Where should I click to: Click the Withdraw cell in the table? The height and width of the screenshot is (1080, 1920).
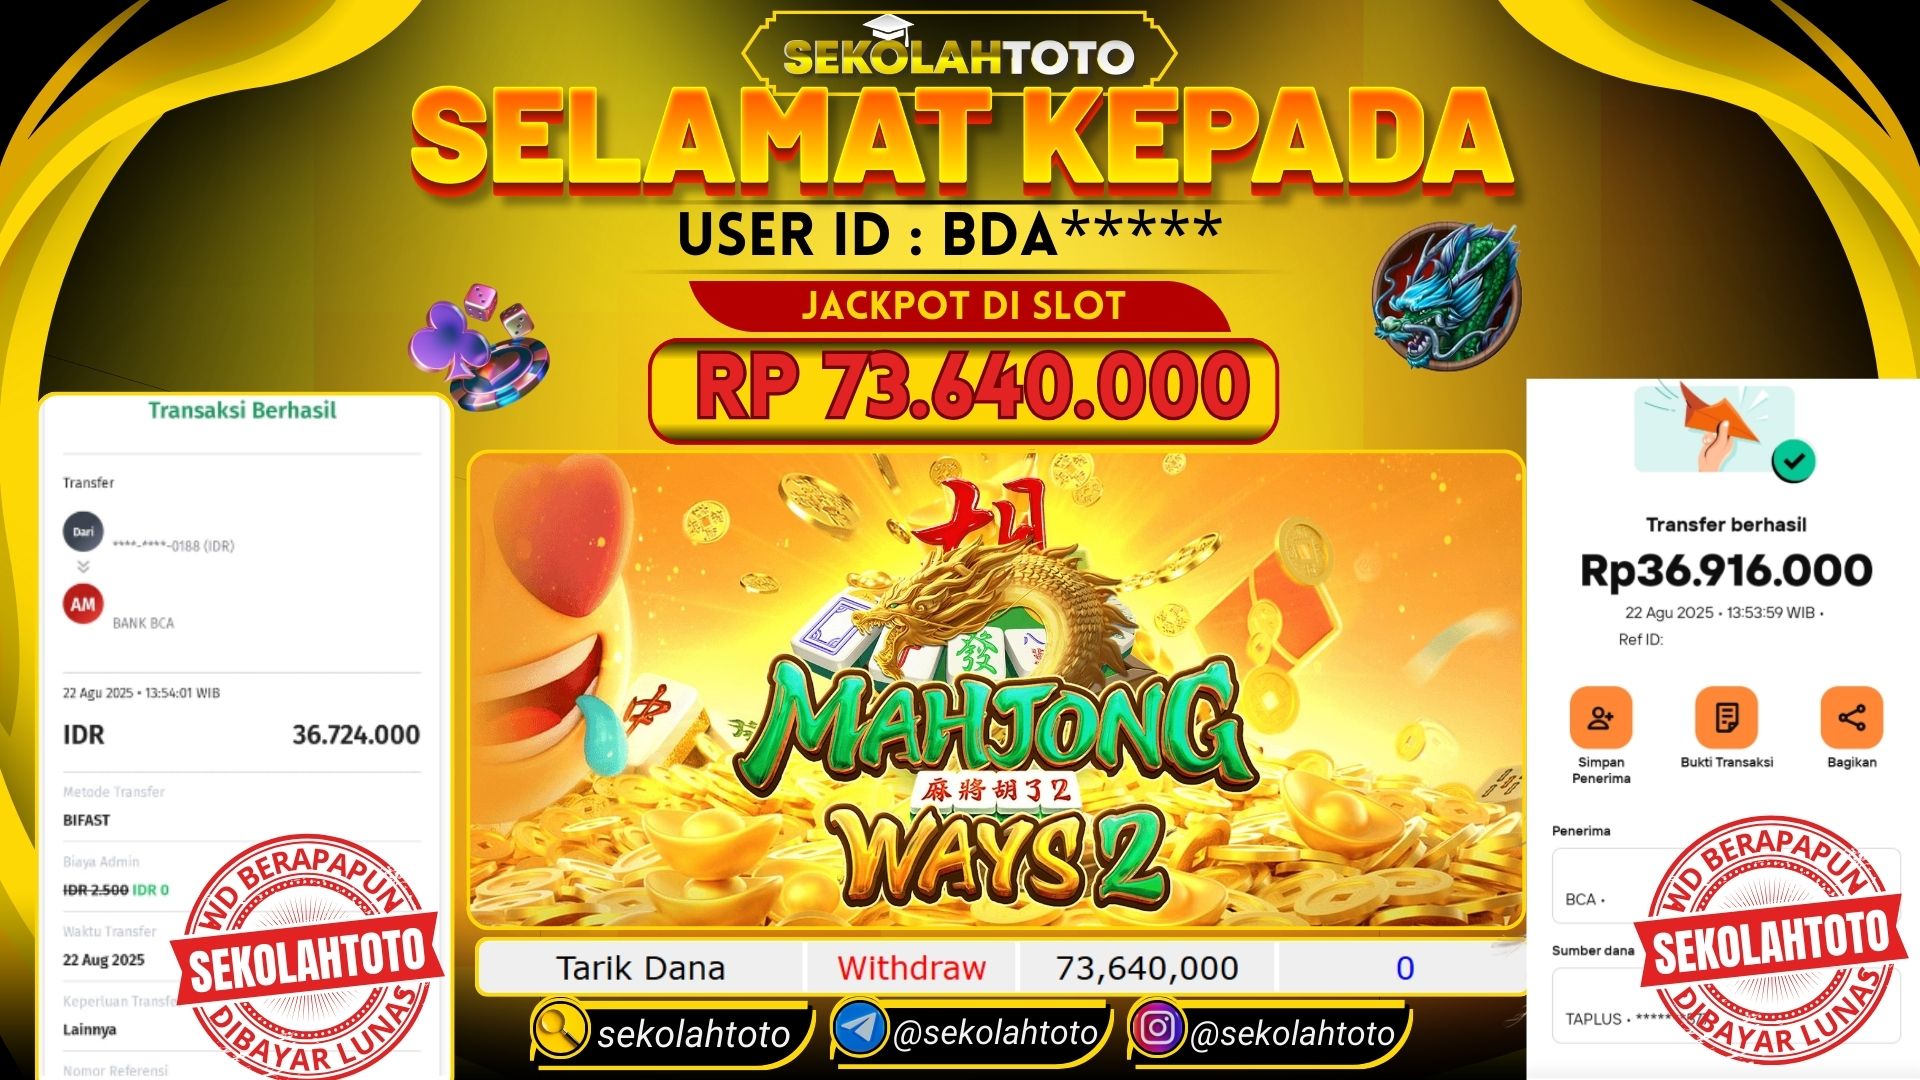[x=911, y=968]
